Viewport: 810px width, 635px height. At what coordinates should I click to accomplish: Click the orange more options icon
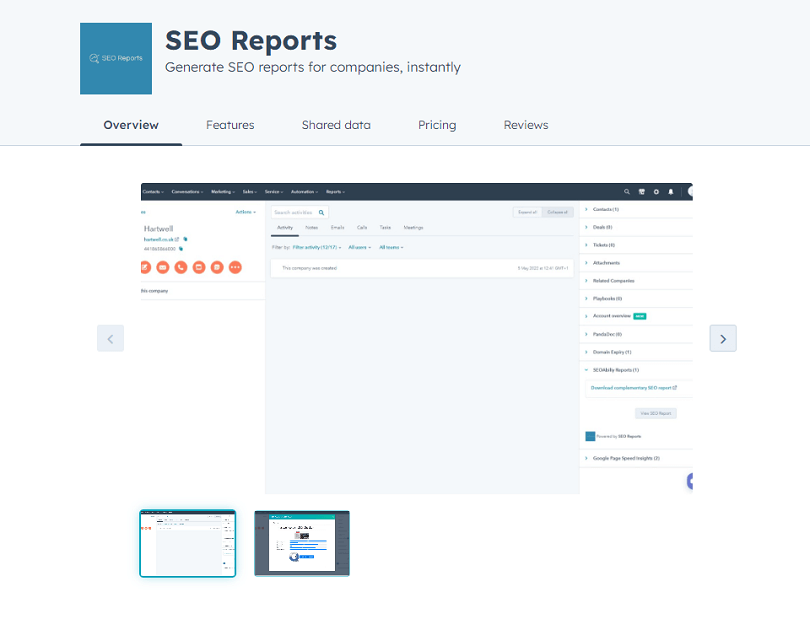coord(235,267)
